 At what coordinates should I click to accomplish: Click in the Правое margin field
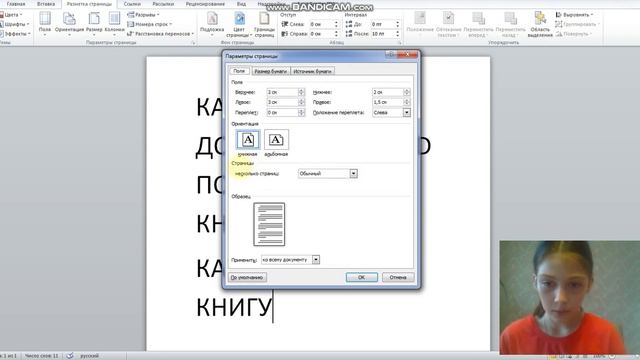387,102
